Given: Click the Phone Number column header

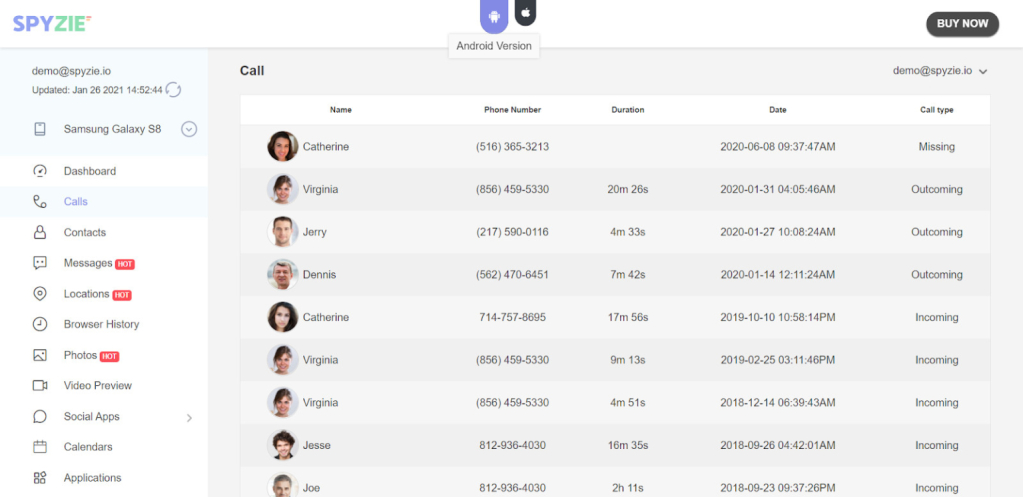Looking at the screenshot, I should pyautogui.click(x=512, y=110).
